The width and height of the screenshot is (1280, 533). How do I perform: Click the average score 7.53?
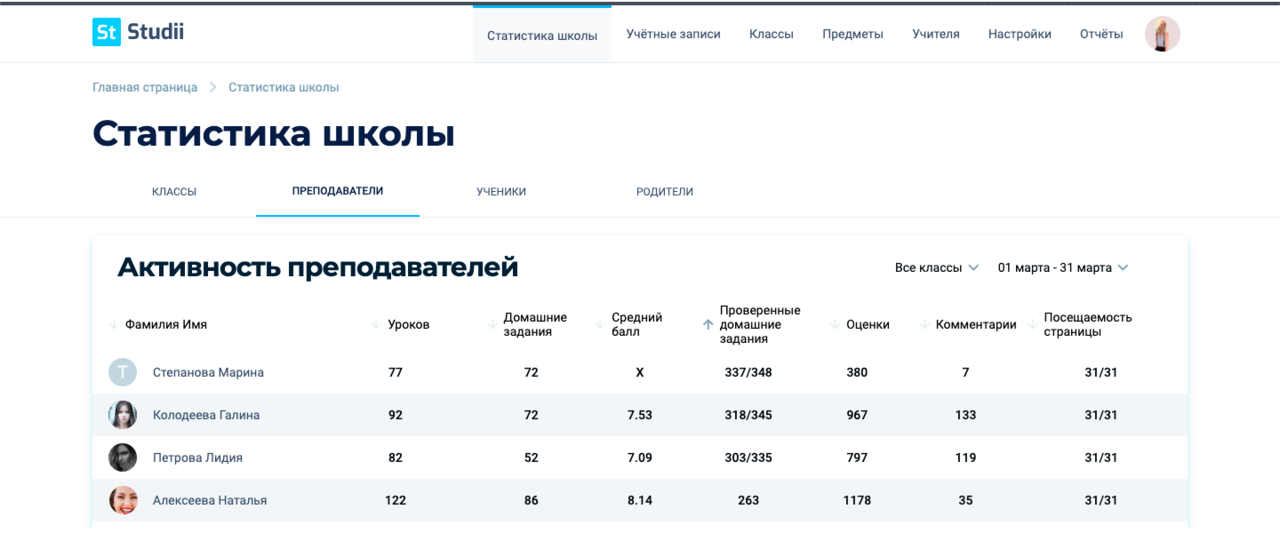click(640, 415)
